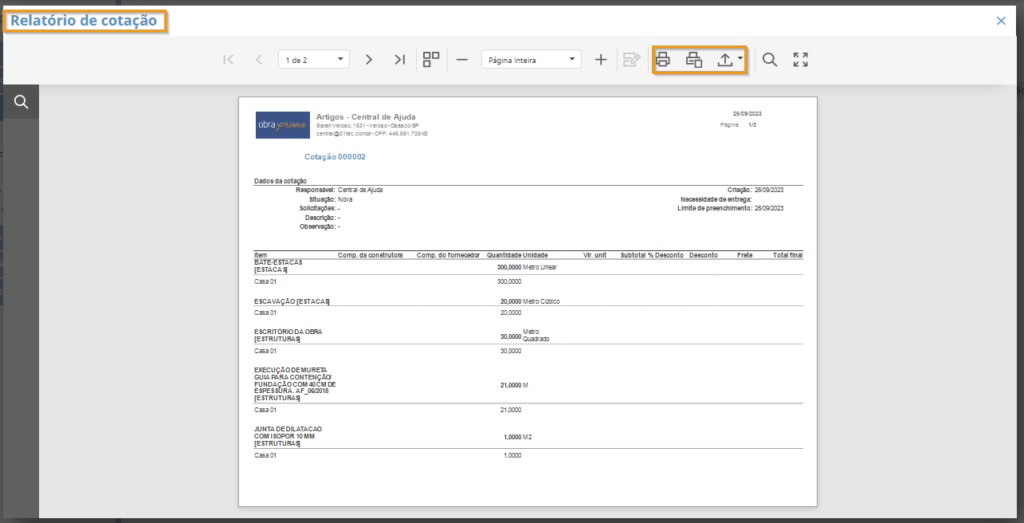
Task: Open the '1 de 2' page selector dropdown
Action: click(x=313, y=59)
